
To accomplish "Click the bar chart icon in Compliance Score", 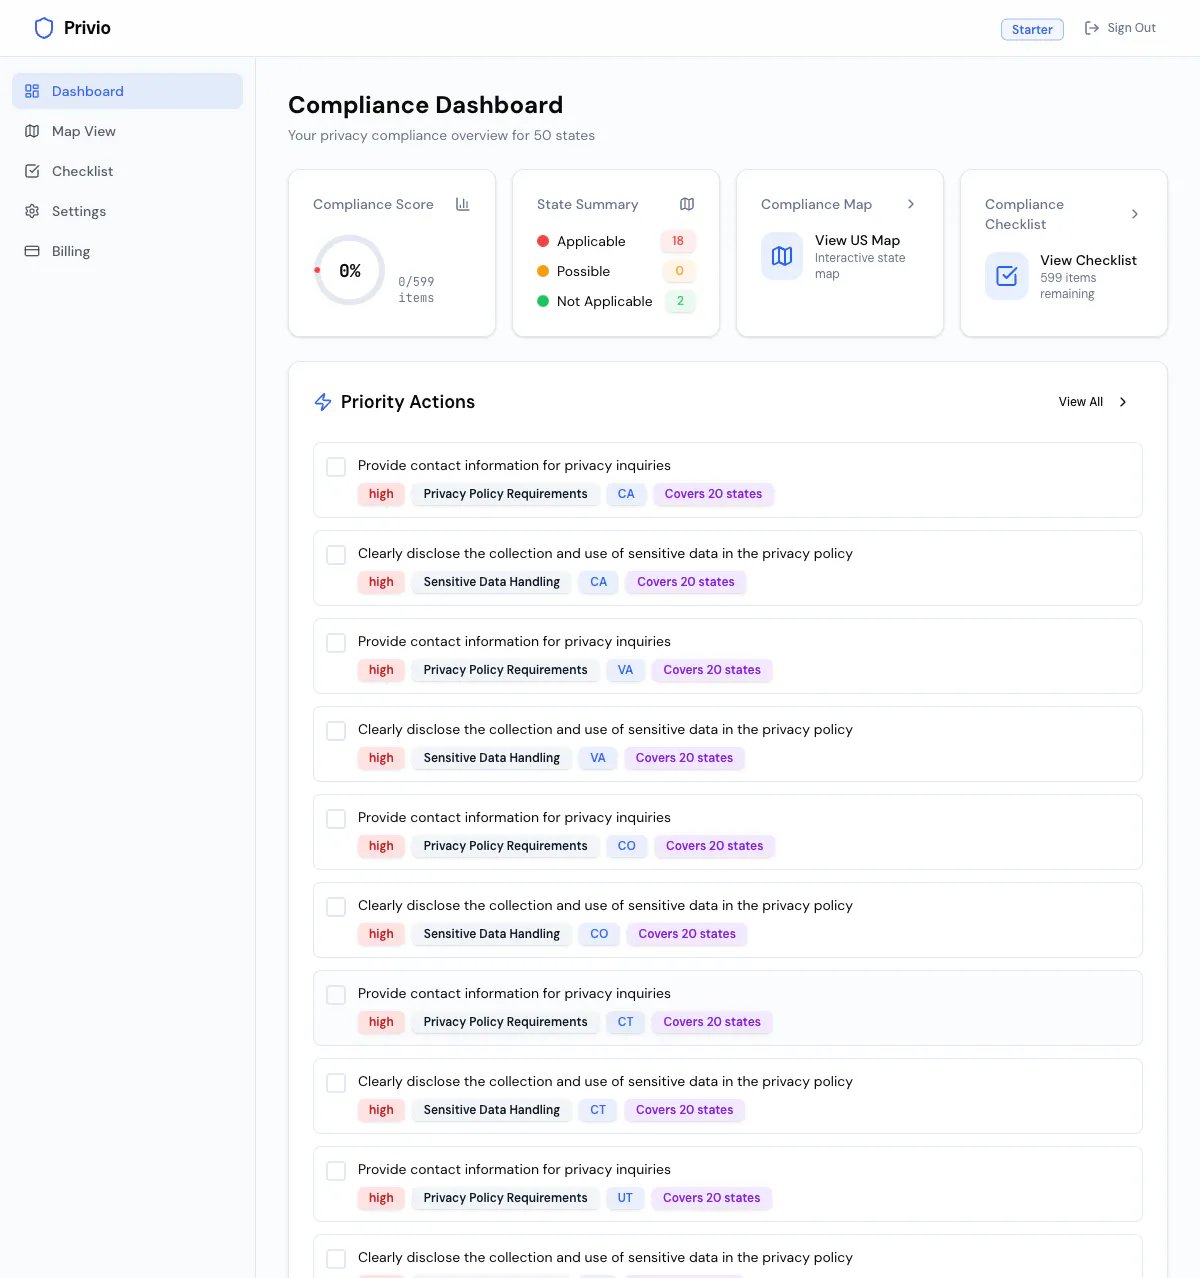I will pos(463,204).
